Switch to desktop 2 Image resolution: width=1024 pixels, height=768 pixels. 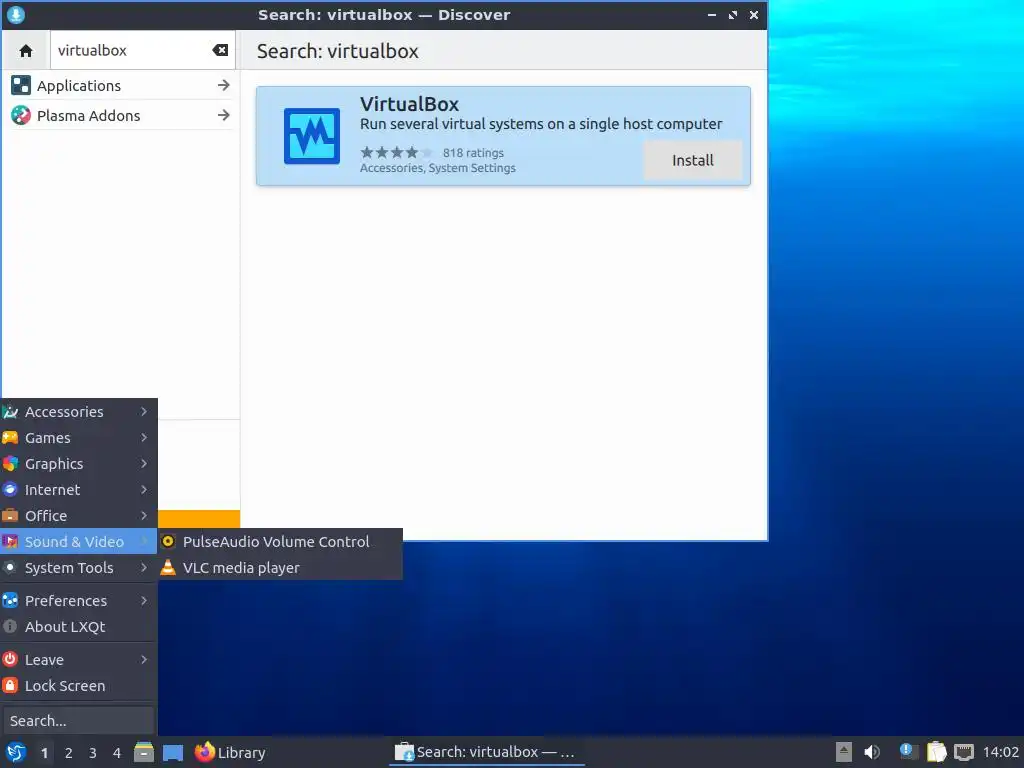pos(69,753)
